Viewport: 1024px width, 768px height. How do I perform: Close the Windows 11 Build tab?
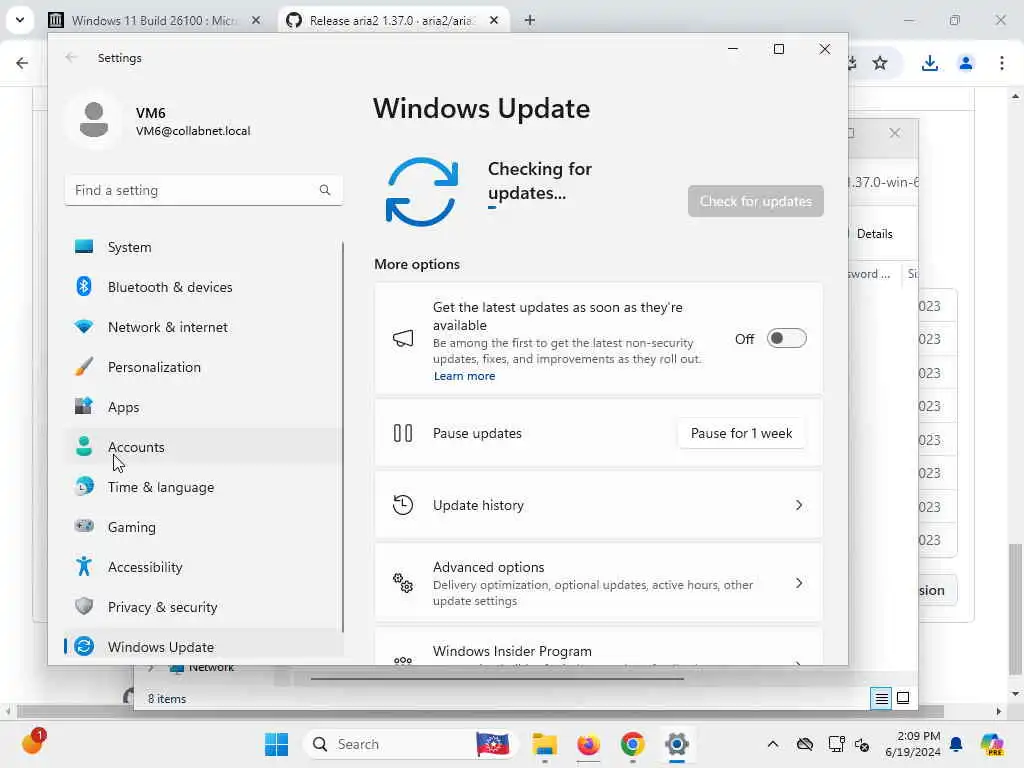point(256,20)
